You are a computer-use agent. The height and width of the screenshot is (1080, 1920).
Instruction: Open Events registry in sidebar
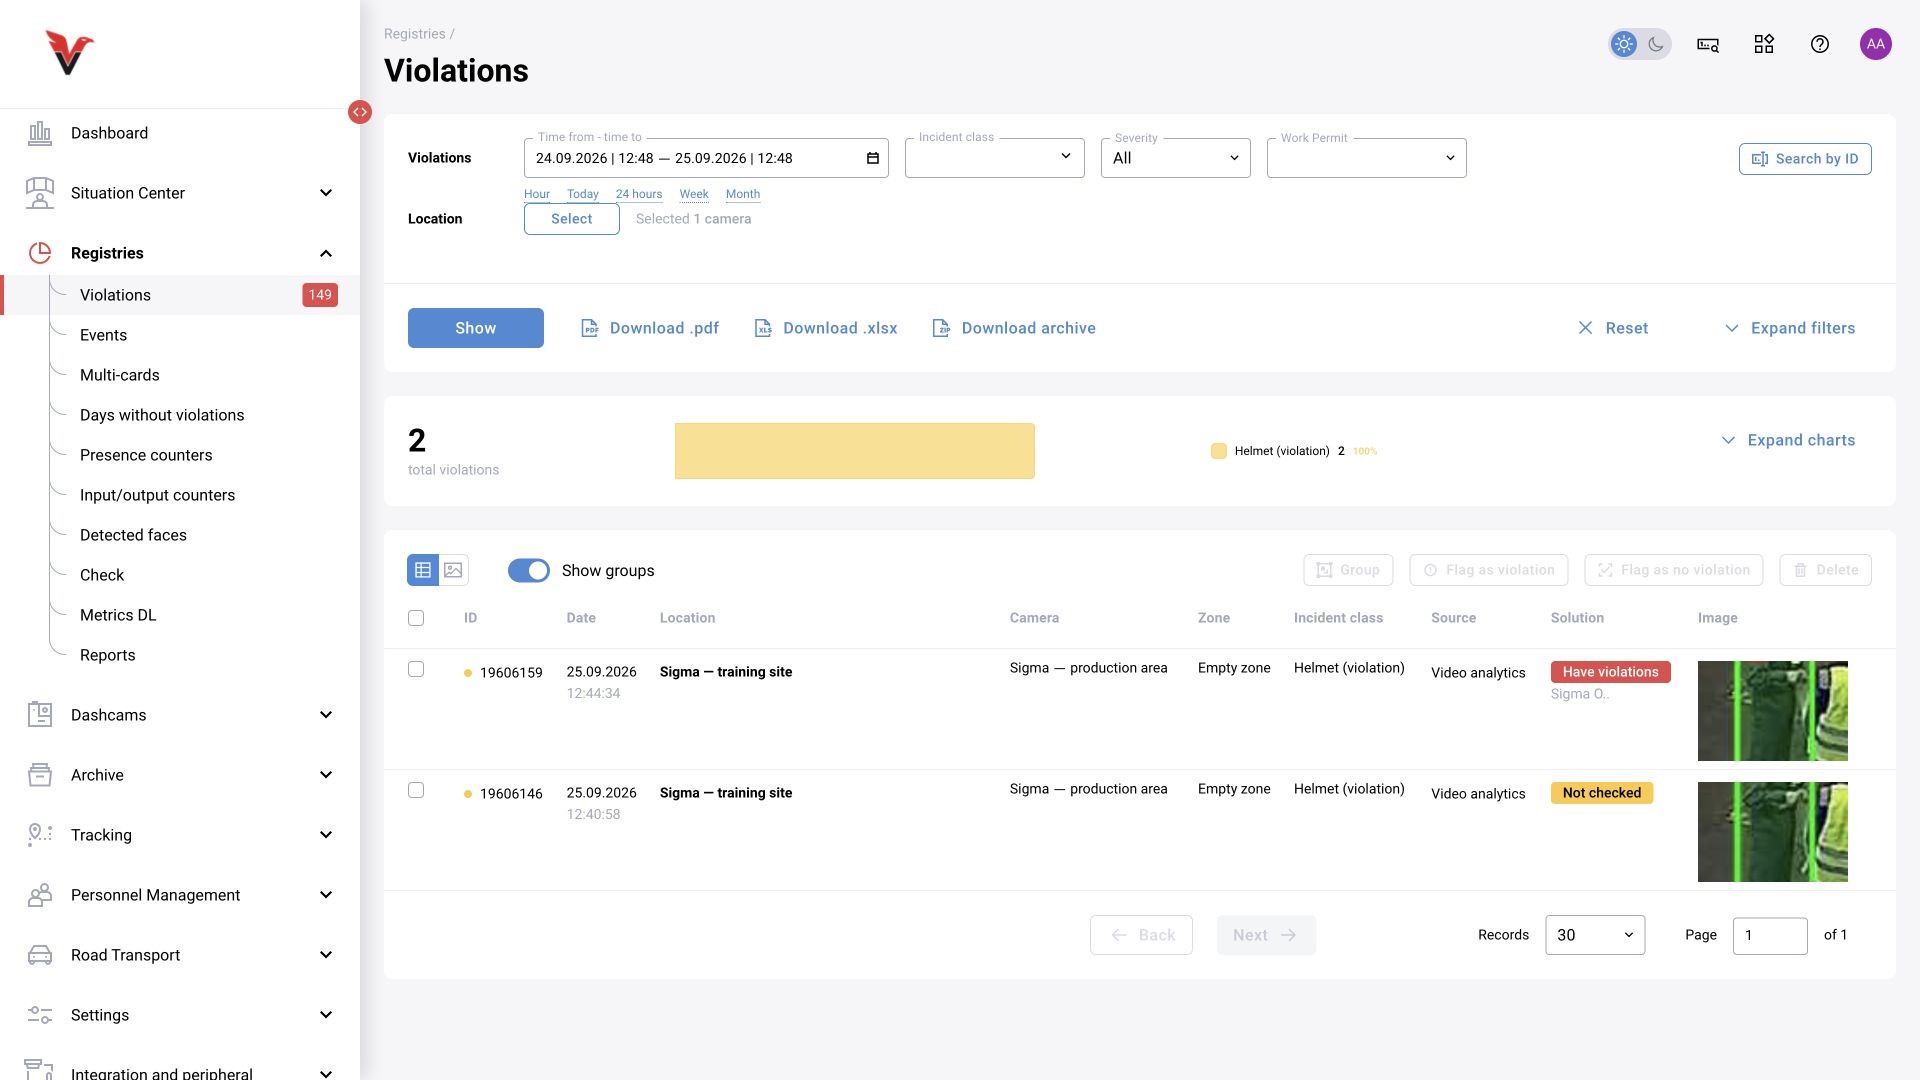(104, 335)
